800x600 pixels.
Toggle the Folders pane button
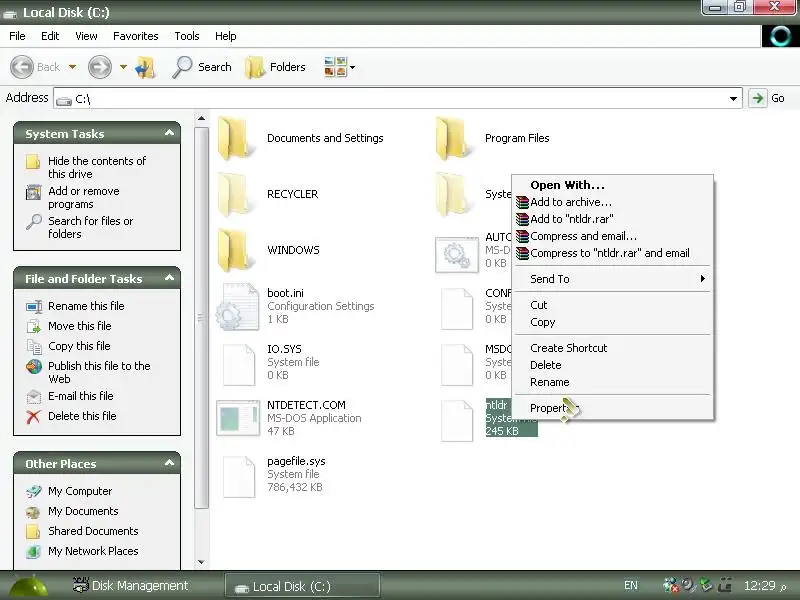[x=276, y=67]
